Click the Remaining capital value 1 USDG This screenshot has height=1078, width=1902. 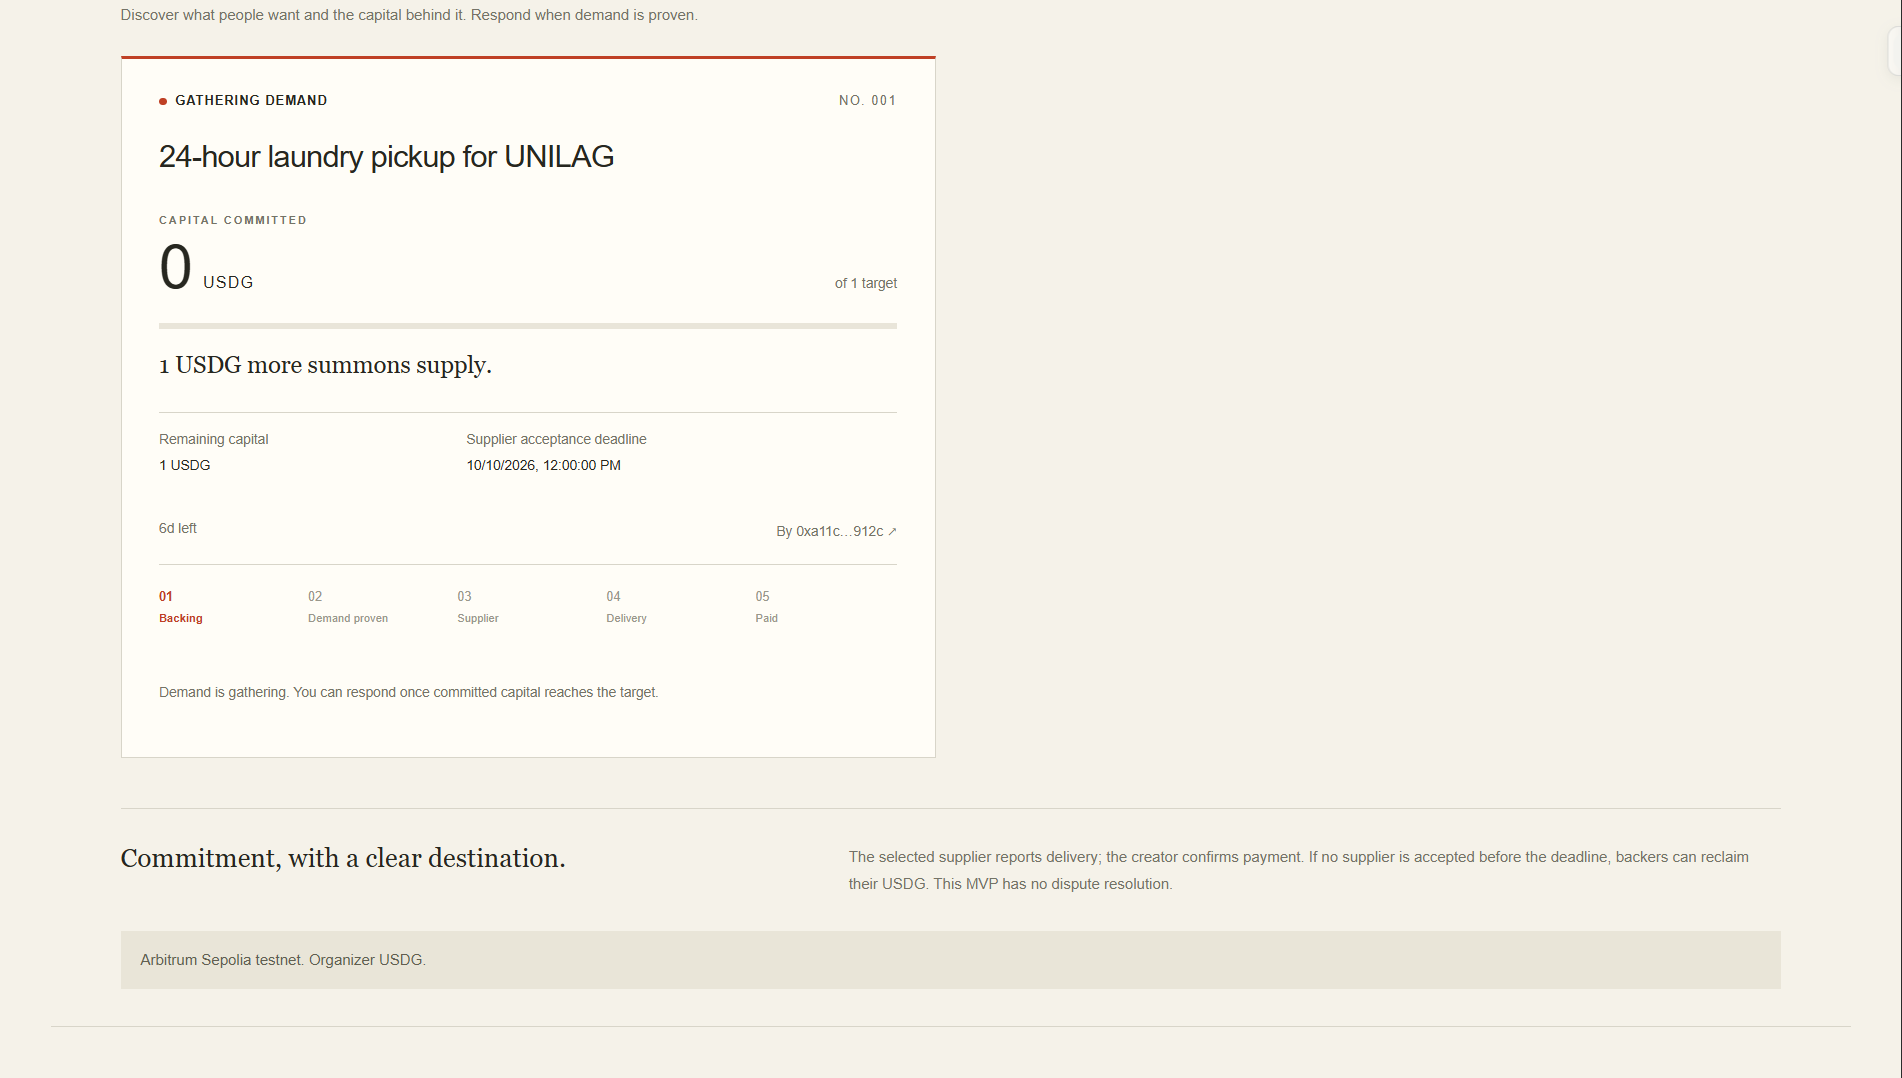185,465
